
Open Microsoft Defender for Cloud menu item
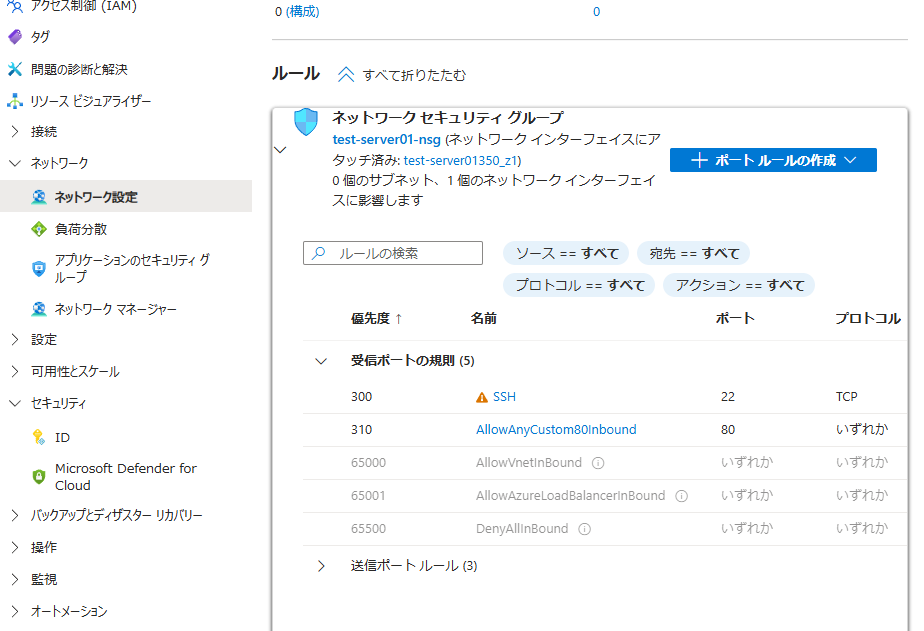[126, 477]
